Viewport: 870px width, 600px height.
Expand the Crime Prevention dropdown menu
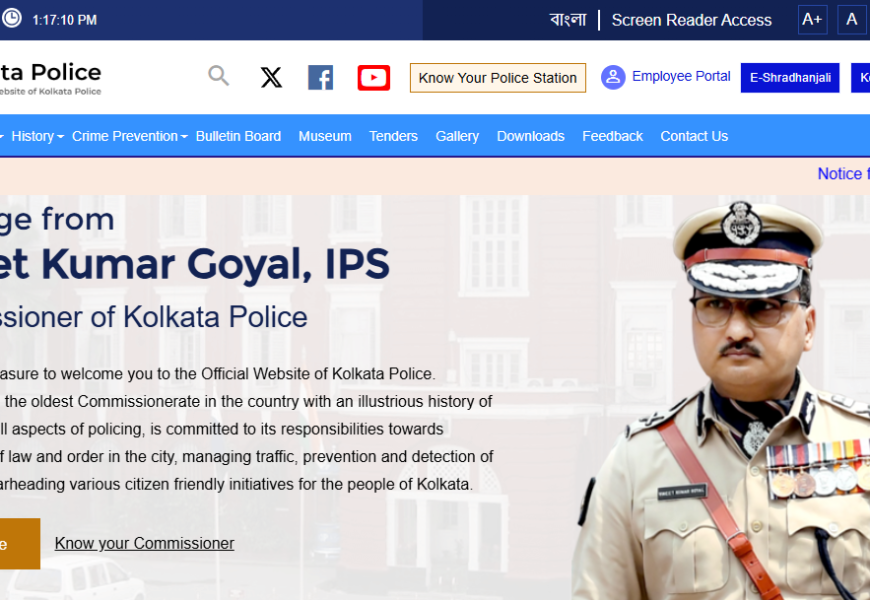(x=129, y=136)
